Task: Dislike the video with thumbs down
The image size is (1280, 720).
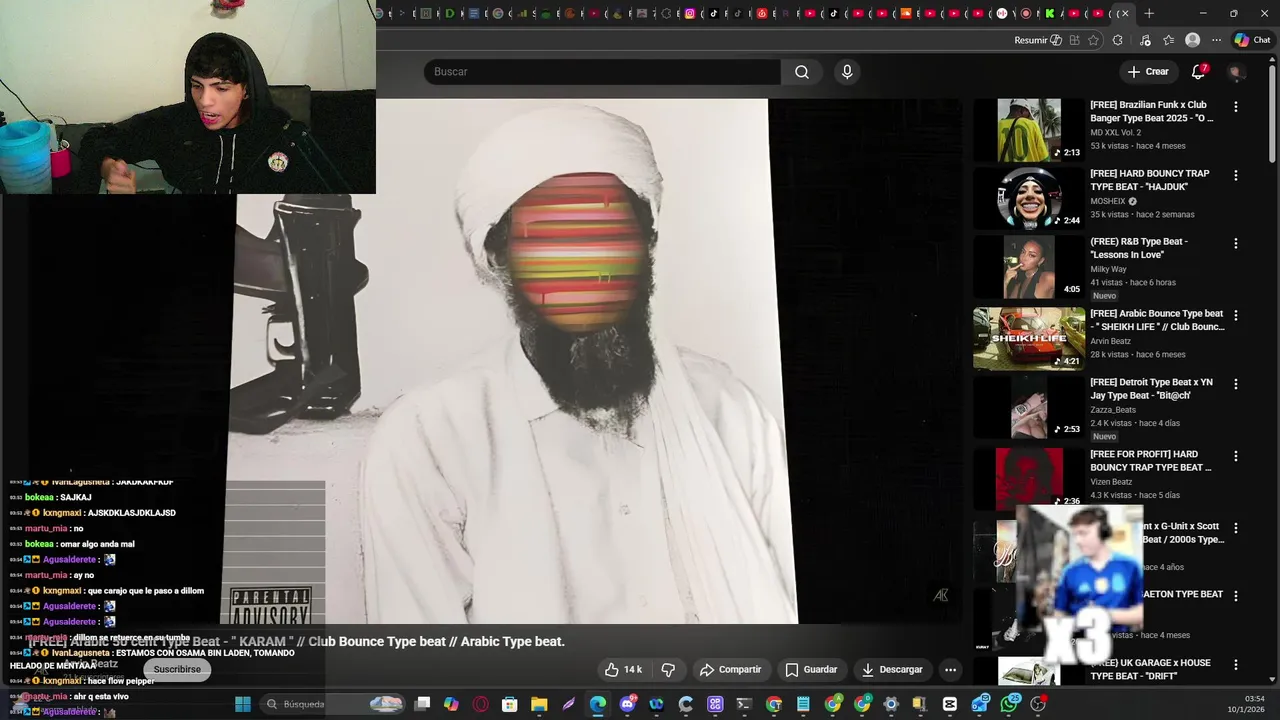Action: 668,669
